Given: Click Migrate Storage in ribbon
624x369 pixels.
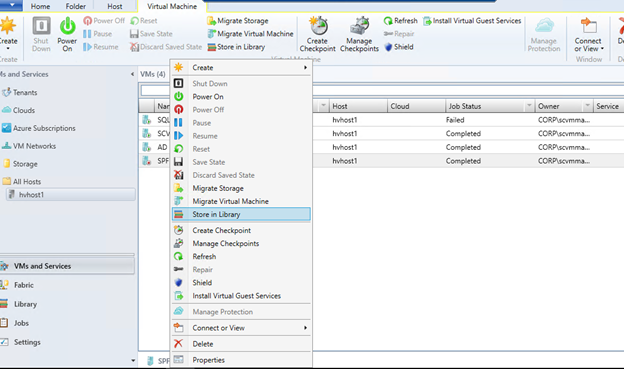Looking at the screenshot, I should tap(238, 21).
